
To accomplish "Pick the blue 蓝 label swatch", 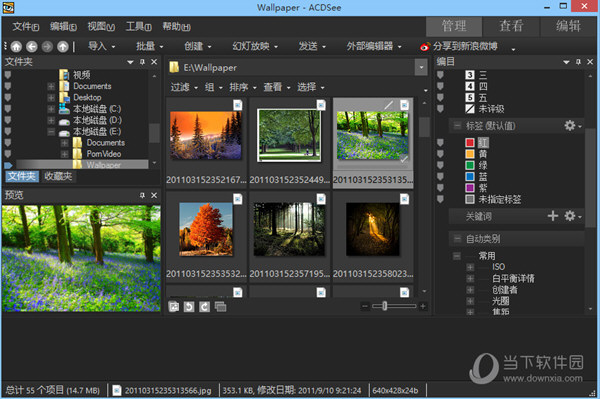I will click(x=470, y=177).
